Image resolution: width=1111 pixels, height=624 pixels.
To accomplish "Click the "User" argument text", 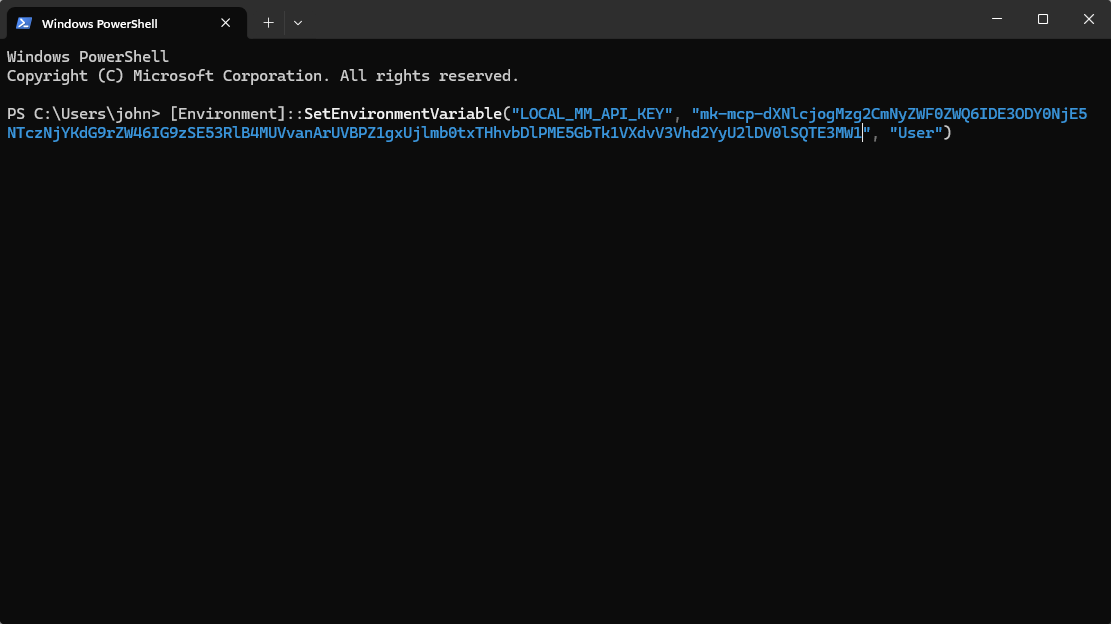I will (x=915, y=133).
